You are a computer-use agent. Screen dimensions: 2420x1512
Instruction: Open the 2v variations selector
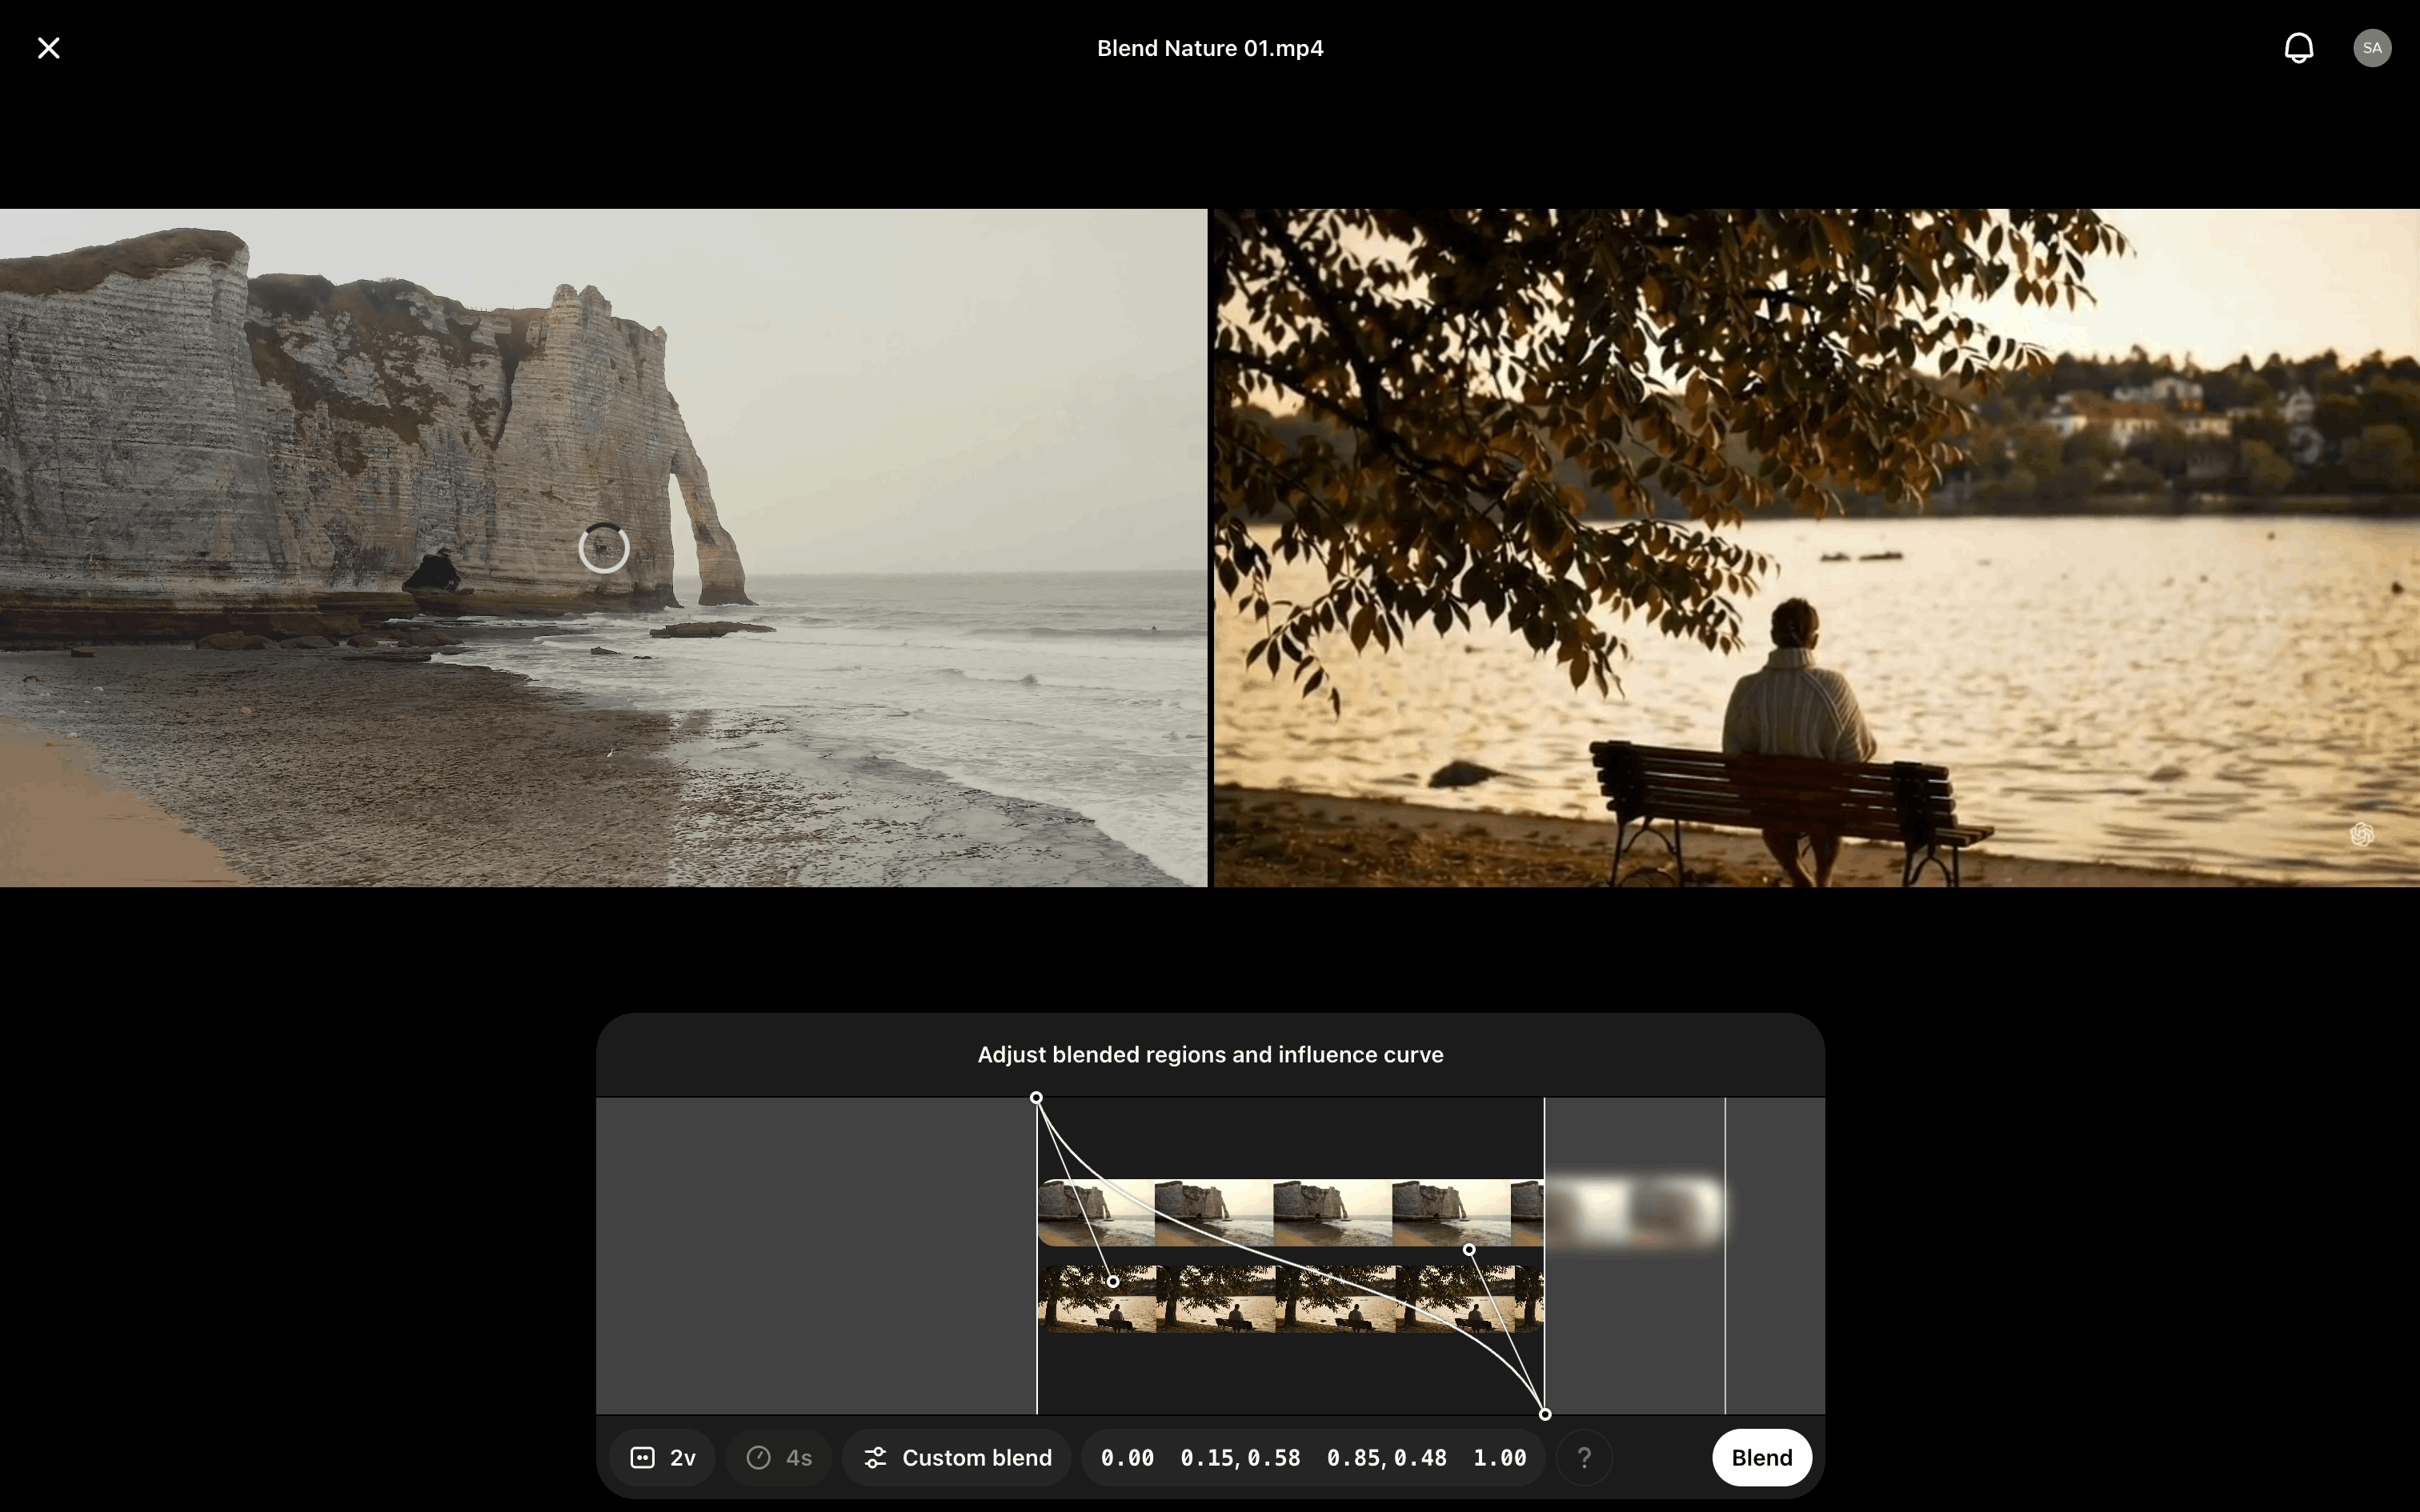663,1457
